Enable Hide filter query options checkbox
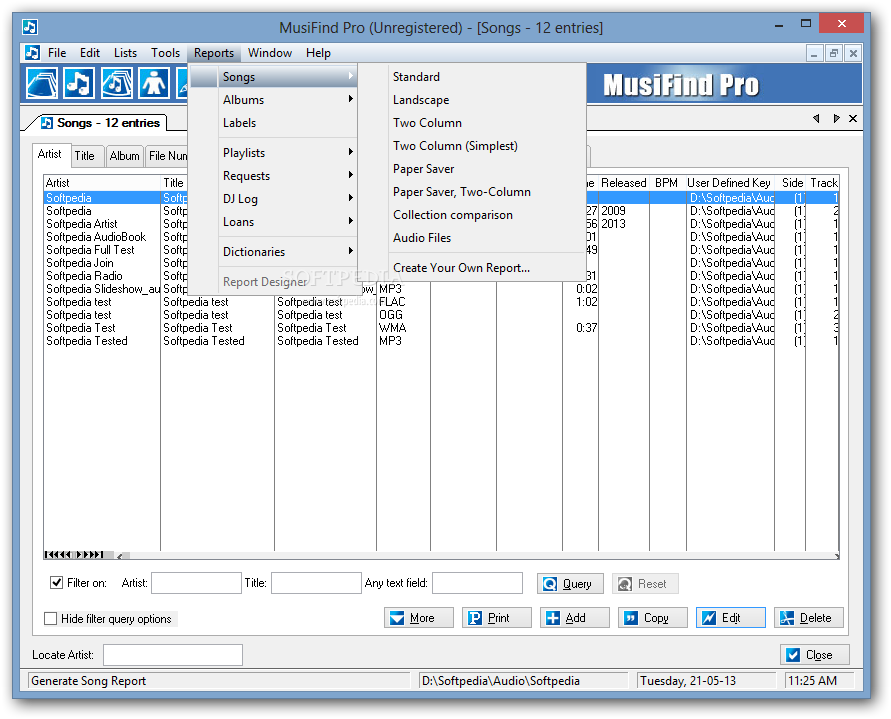This screenshot has height=719, width=891. pos(51,618)
